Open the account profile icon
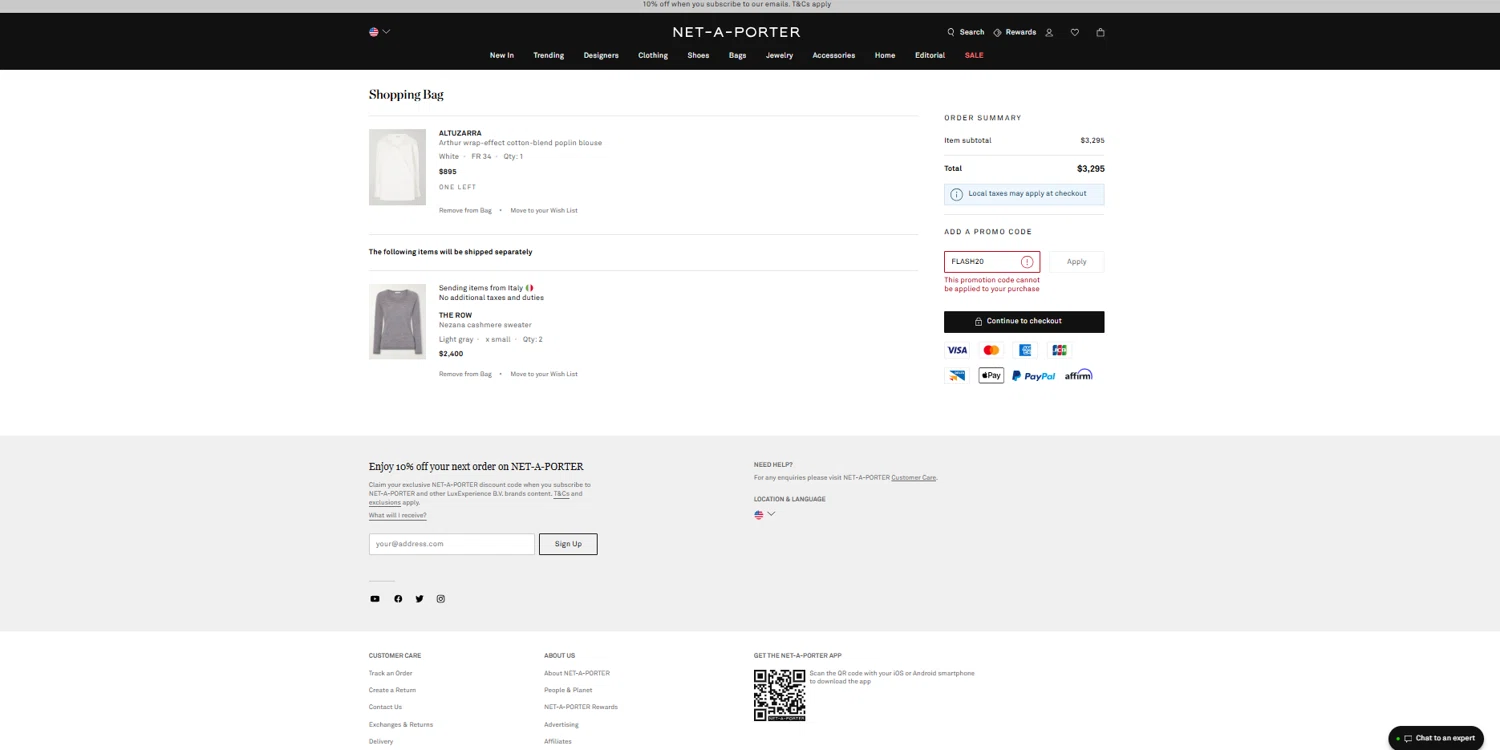Viewport: 1500px width, 750px height. coord(1049,32)
